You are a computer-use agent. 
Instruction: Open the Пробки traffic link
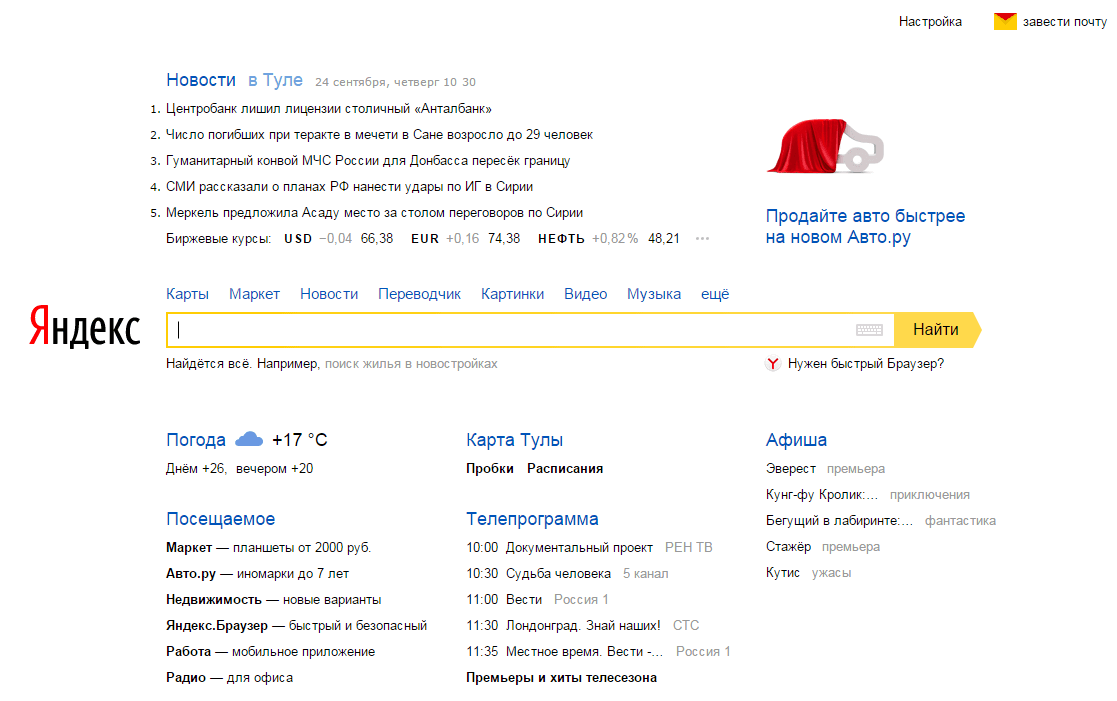tap(489, 469)
